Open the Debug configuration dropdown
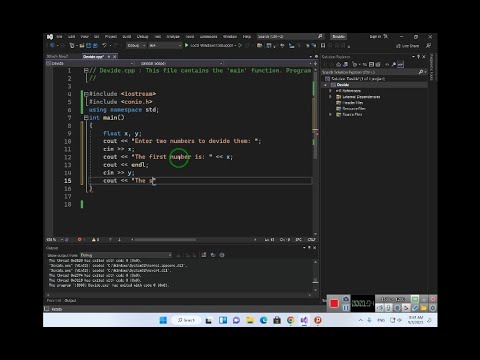The image size is (480, 360). 136,45
